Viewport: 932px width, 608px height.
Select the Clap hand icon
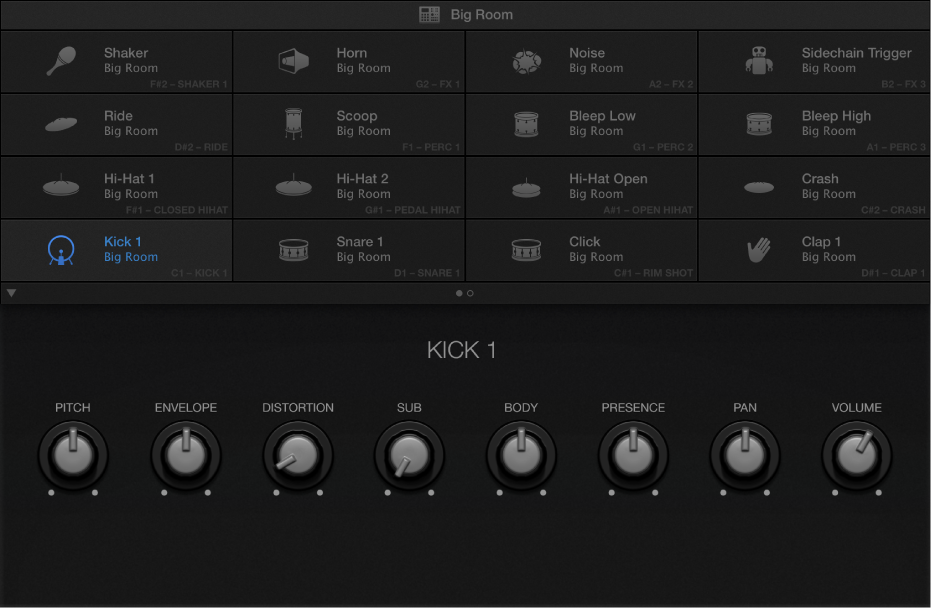click(x=759, y=249)
